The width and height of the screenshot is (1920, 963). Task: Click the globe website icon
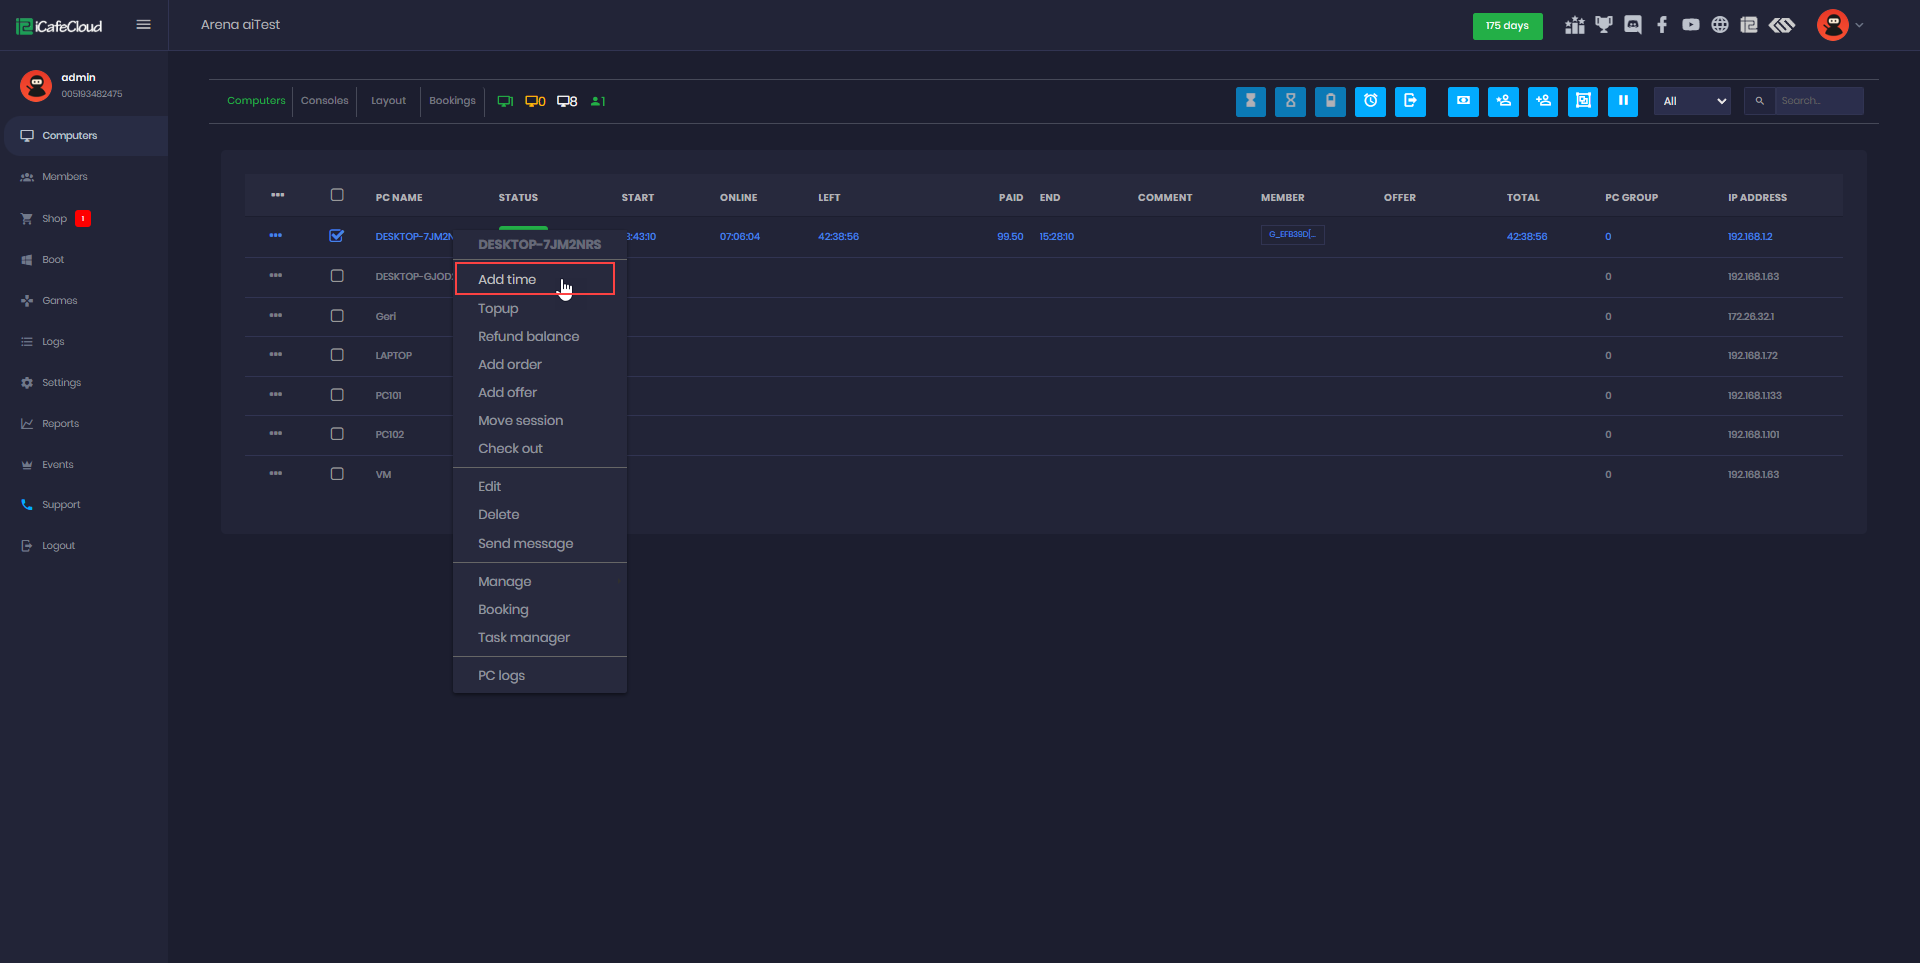[x=1719, y=25]
